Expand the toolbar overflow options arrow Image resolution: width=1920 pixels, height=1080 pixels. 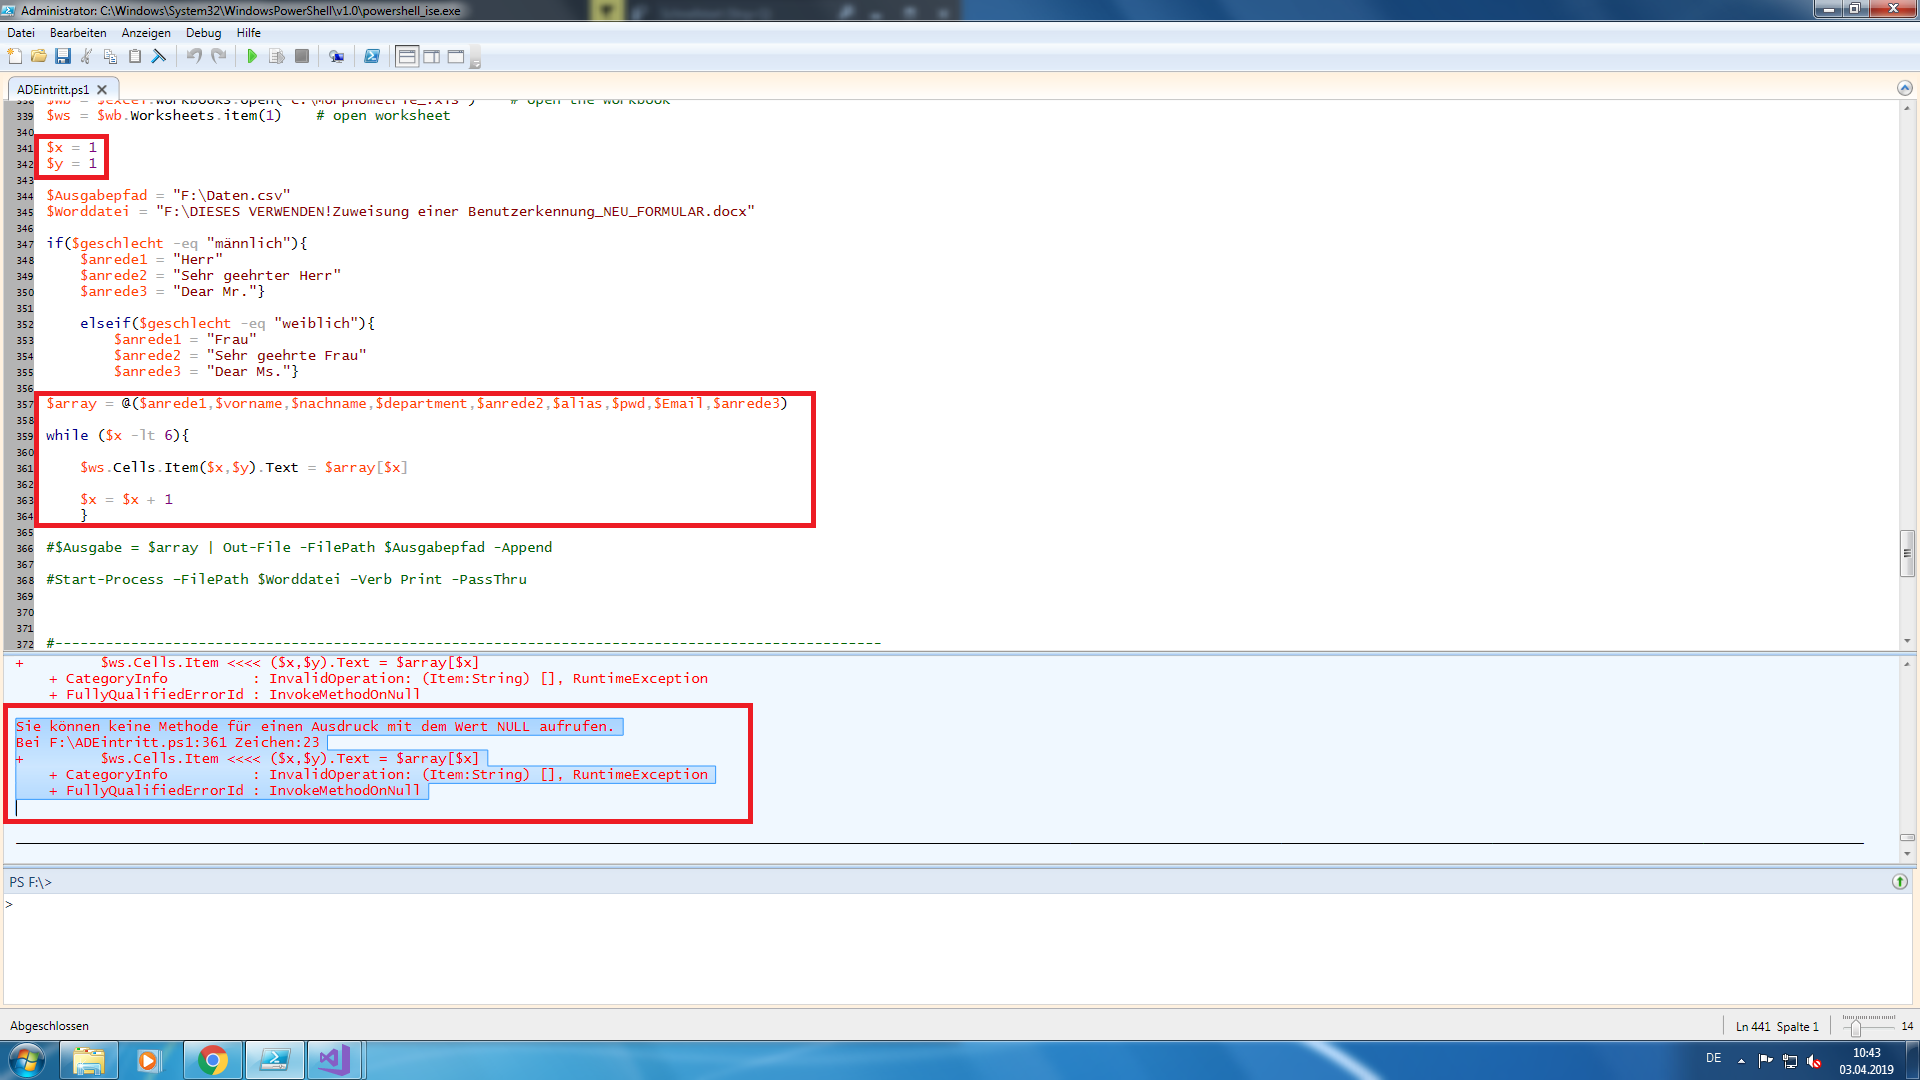click(x=476, y=62)
